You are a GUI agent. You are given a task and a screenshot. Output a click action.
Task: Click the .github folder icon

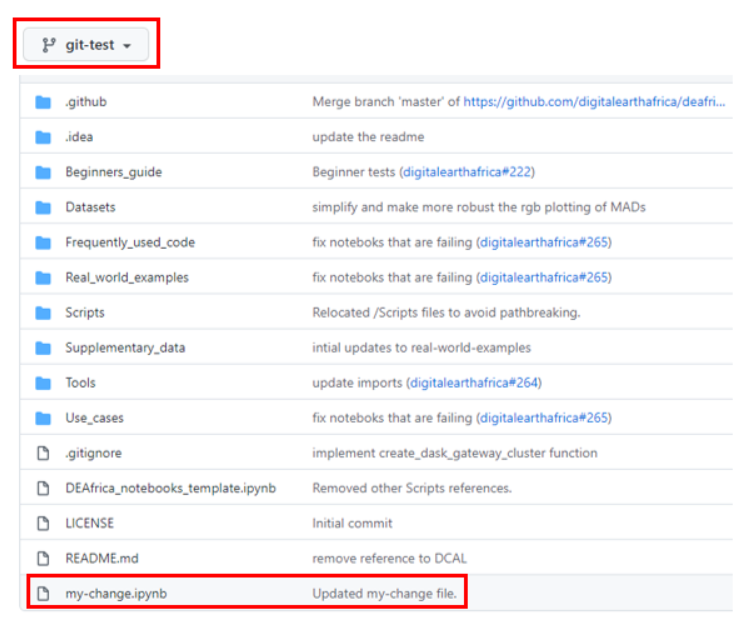43,102
